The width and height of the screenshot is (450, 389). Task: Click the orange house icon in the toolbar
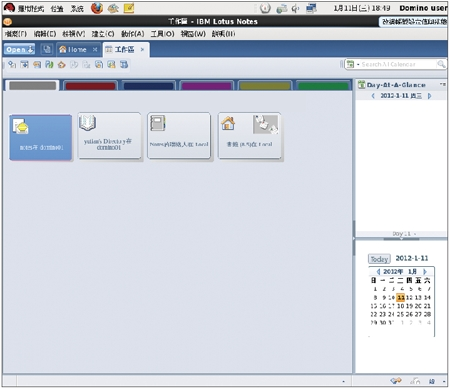tap(61, 65)
